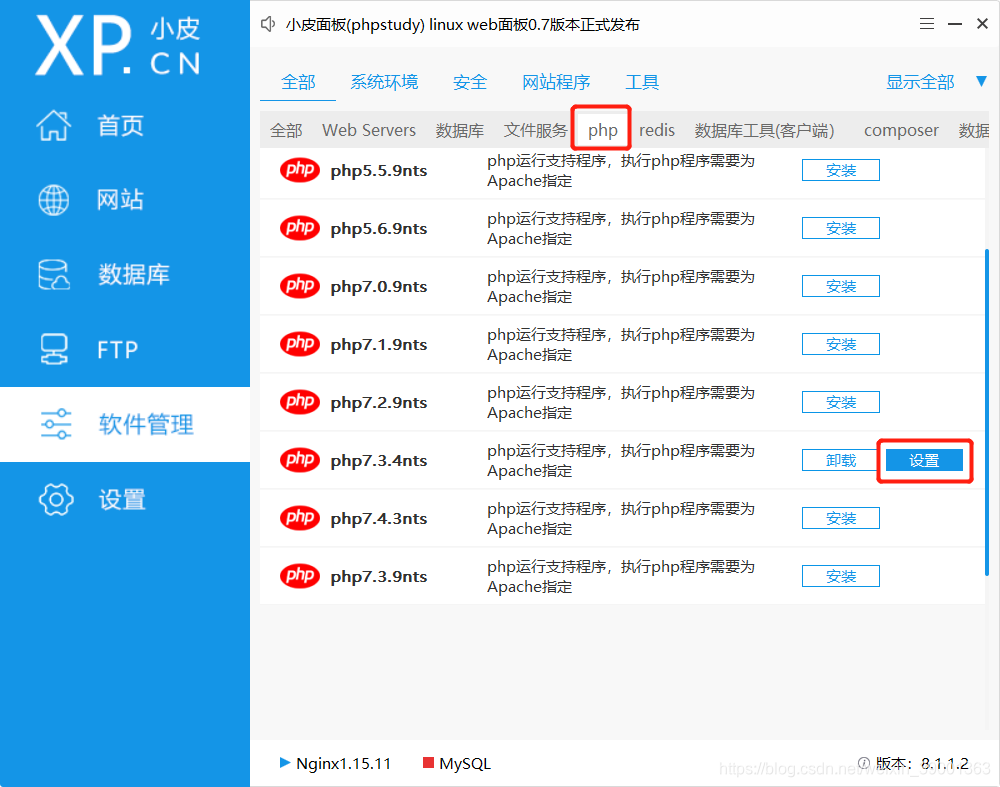
Task: Click the speaker announcement icon
Action: point(268,24)
